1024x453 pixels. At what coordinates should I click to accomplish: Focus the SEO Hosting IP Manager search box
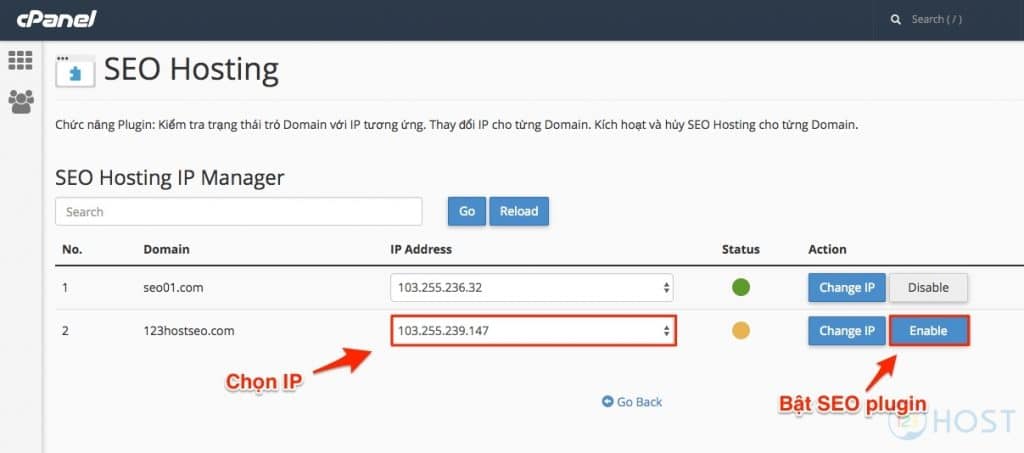tap(238, 212)
